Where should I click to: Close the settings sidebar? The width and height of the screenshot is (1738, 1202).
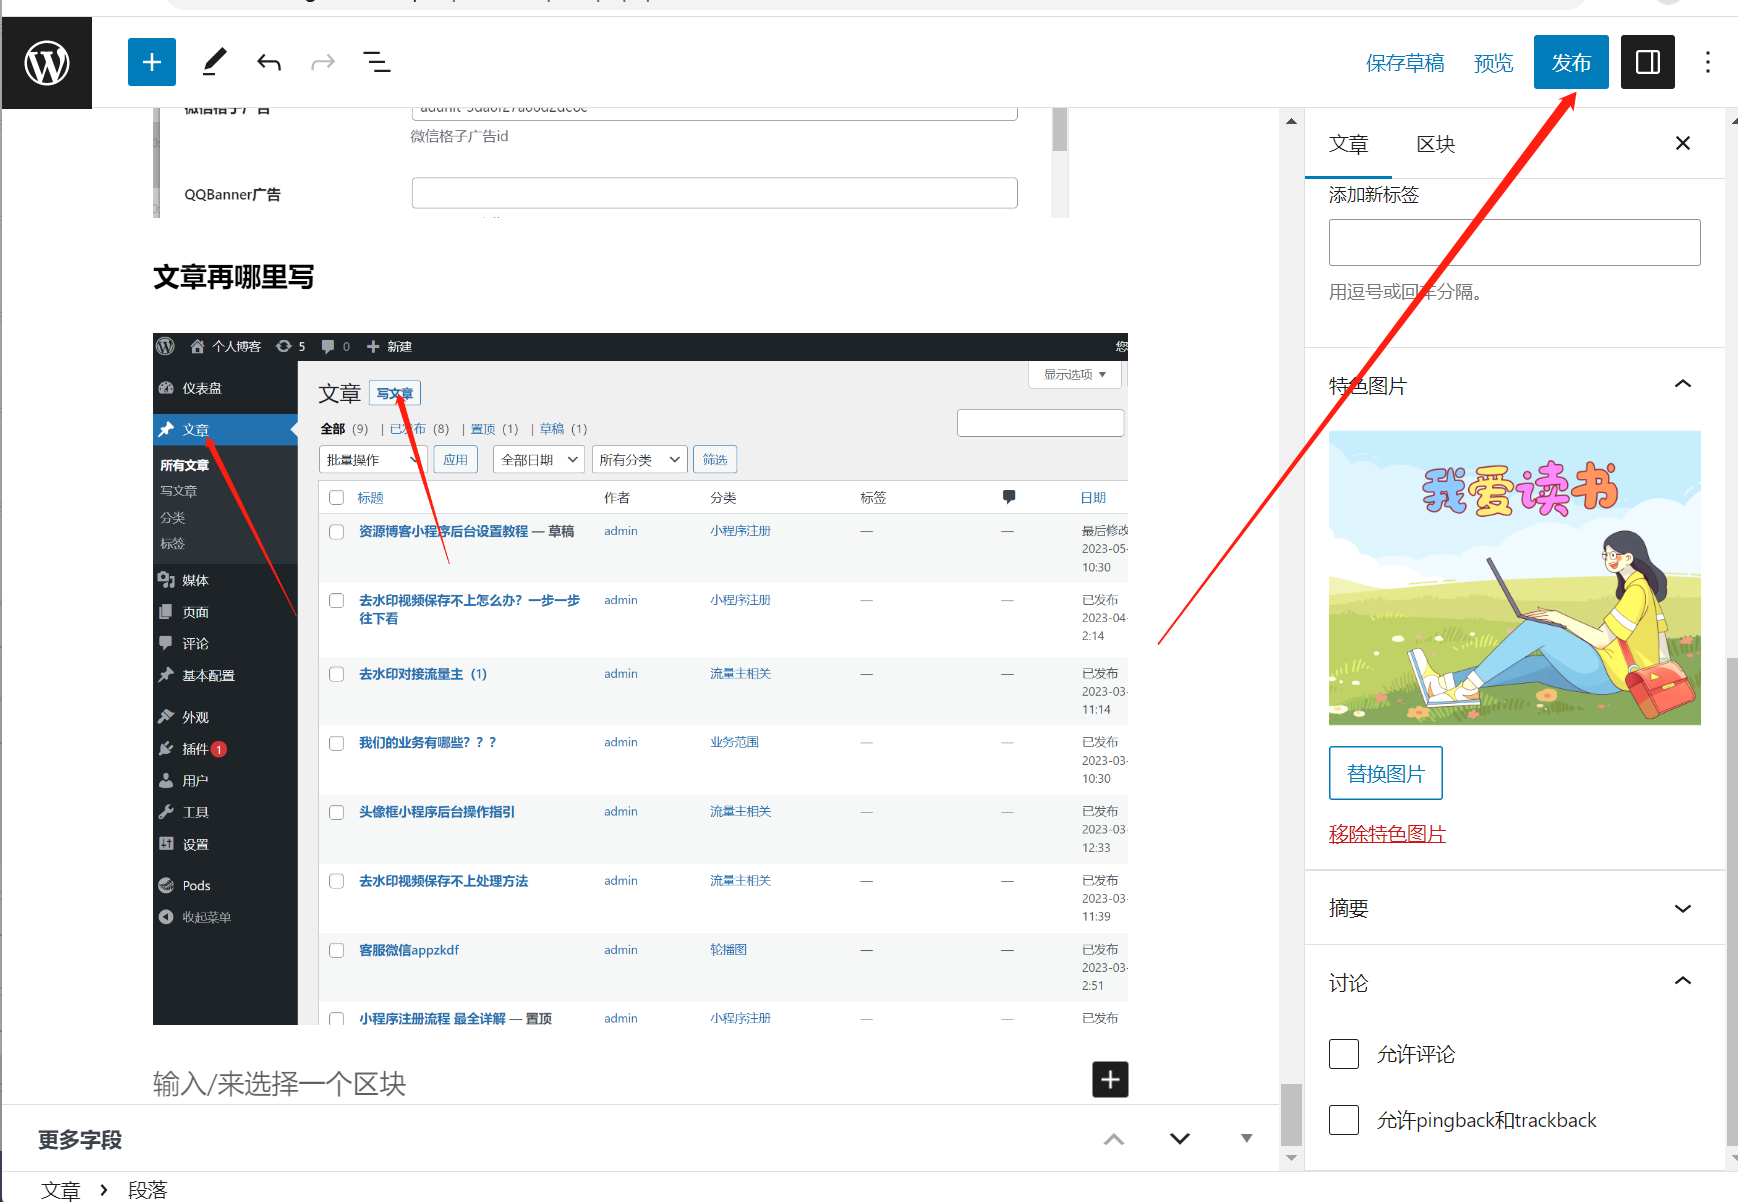click(x=1682, y=144)
